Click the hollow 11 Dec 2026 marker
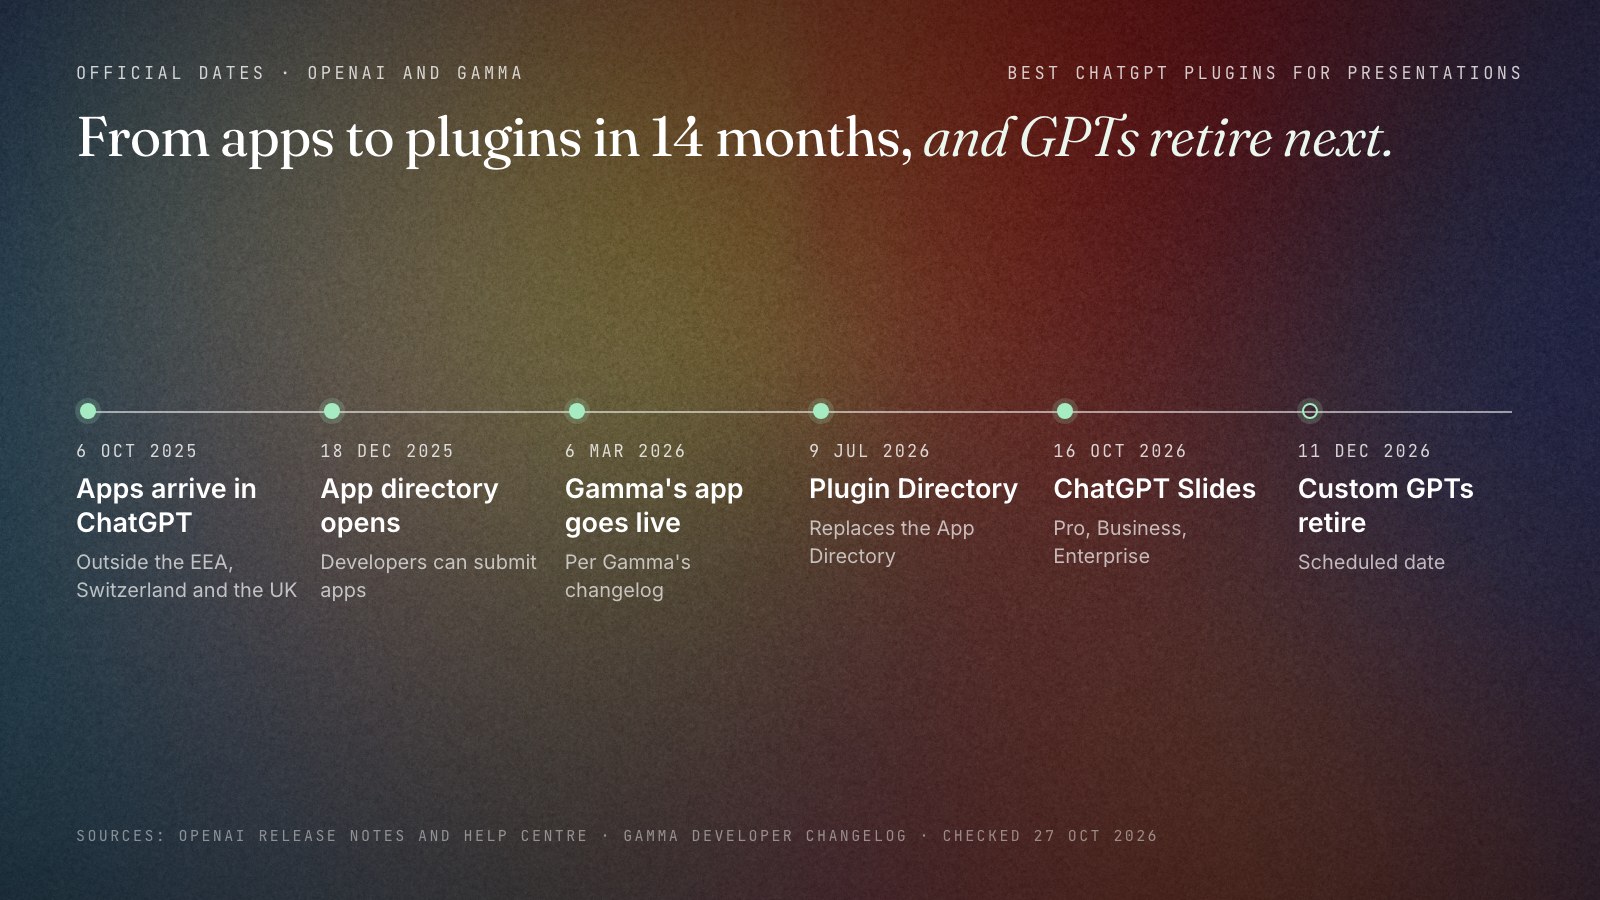The image size is (1600, 900). pyautogui.click(x=1310, y=411)
